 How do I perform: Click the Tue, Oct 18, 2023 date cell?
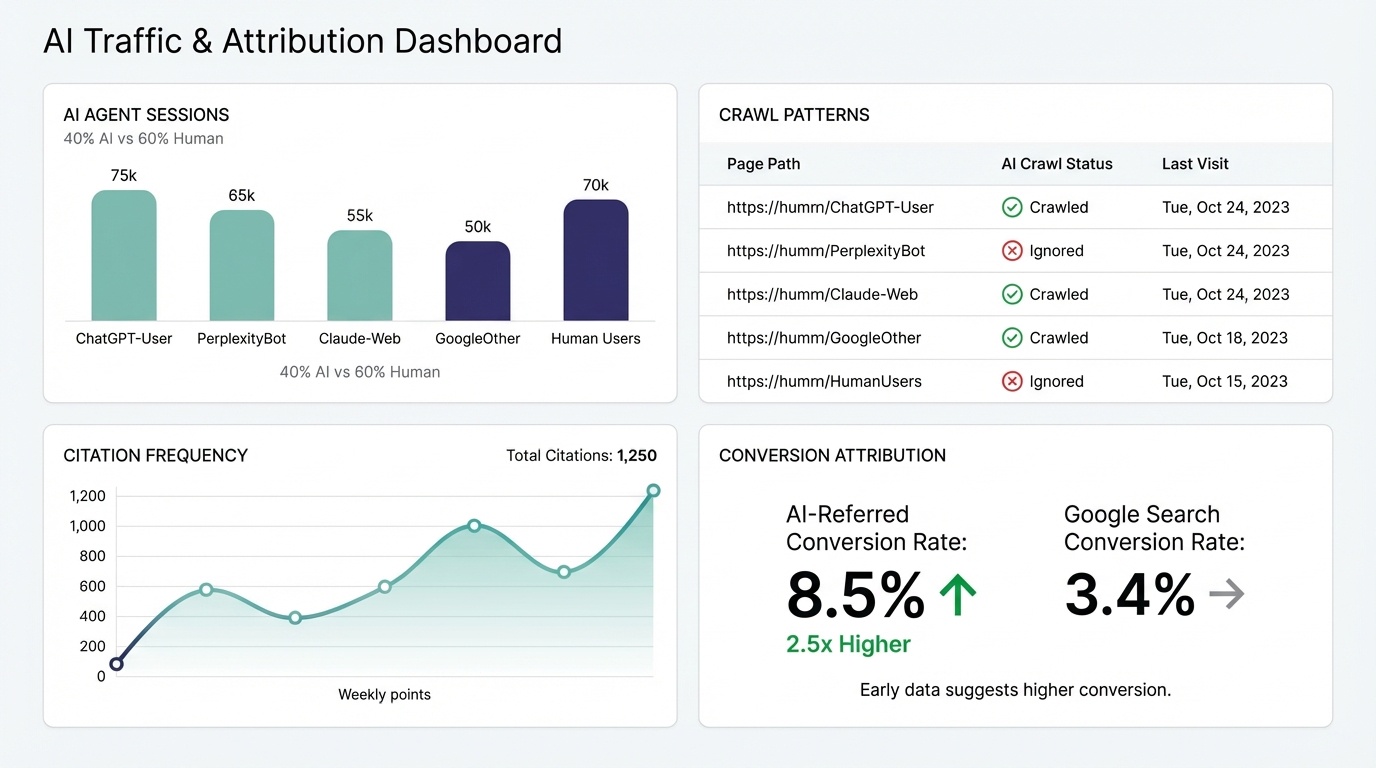point(1225,338)
